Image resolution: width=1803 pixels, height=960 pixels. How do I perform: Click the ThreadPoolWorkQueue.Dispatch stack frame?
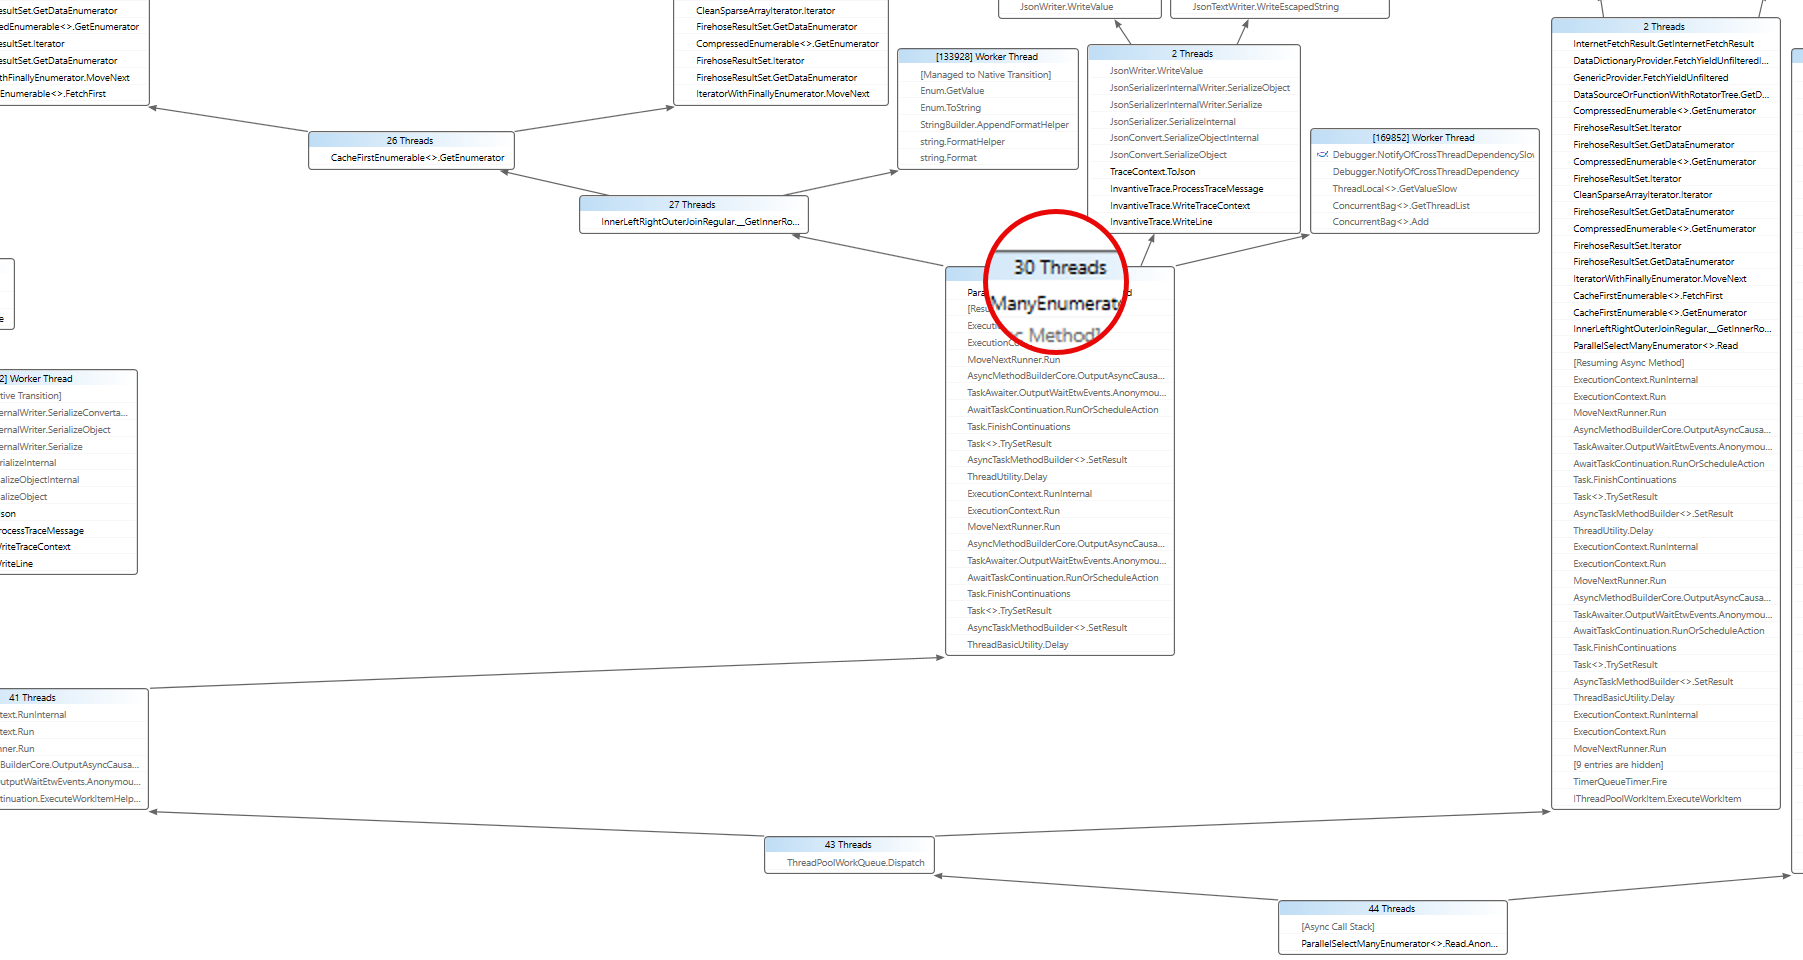tap(855, 863)
